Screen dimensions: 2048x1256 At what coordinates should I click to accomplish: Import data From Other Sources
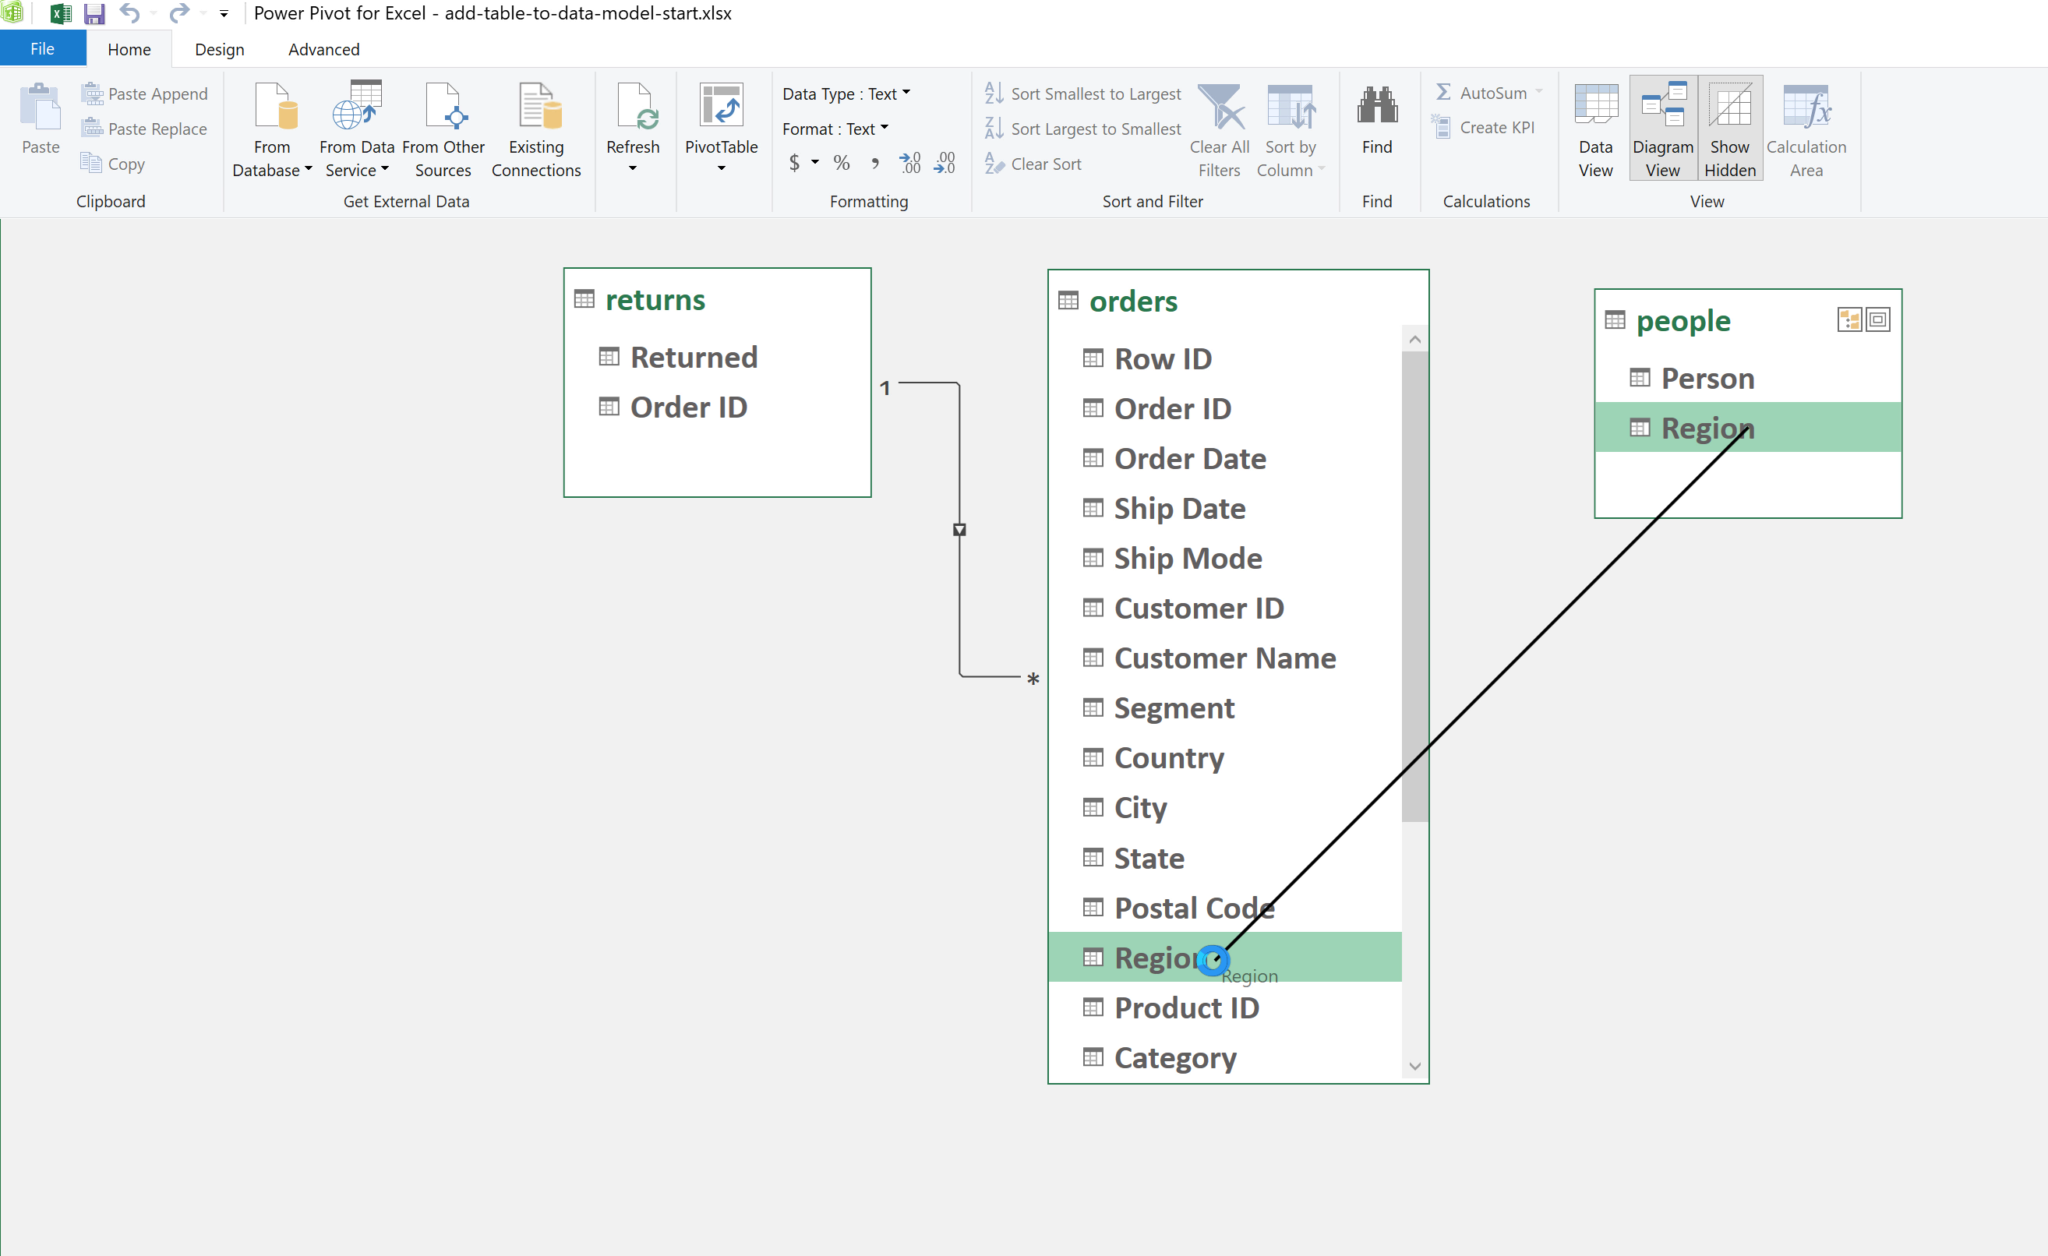click(443, 128)
